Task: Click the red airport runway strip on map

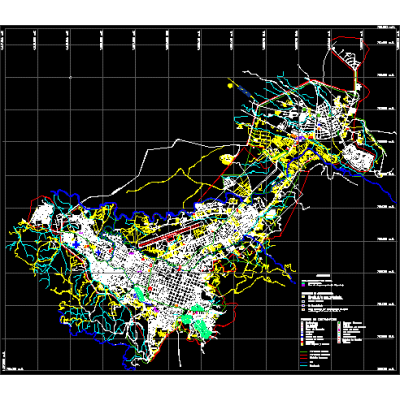Action: click(x=169, y=234)
